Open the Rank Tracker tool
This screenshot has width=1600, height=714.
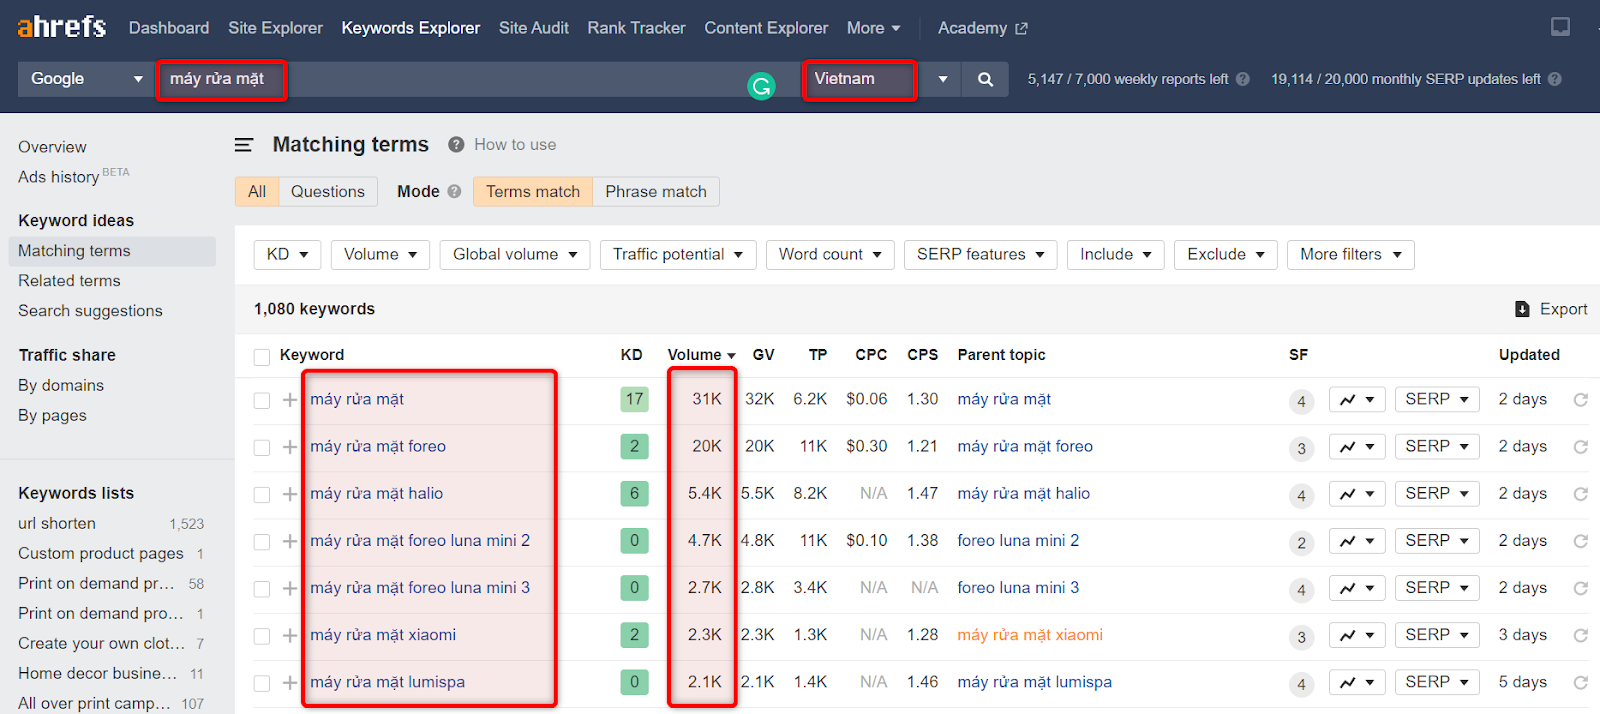pyautogui.click(x=636, y=28)
